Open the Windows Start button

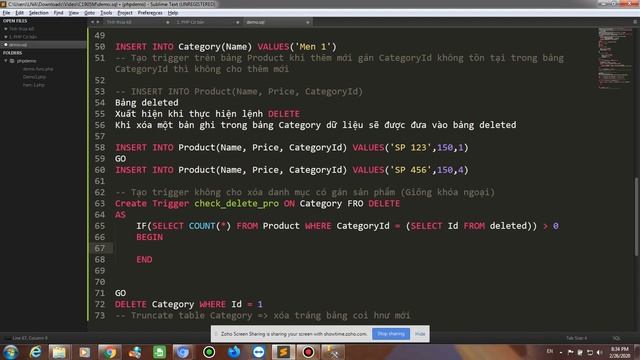(x=11, y=352)
